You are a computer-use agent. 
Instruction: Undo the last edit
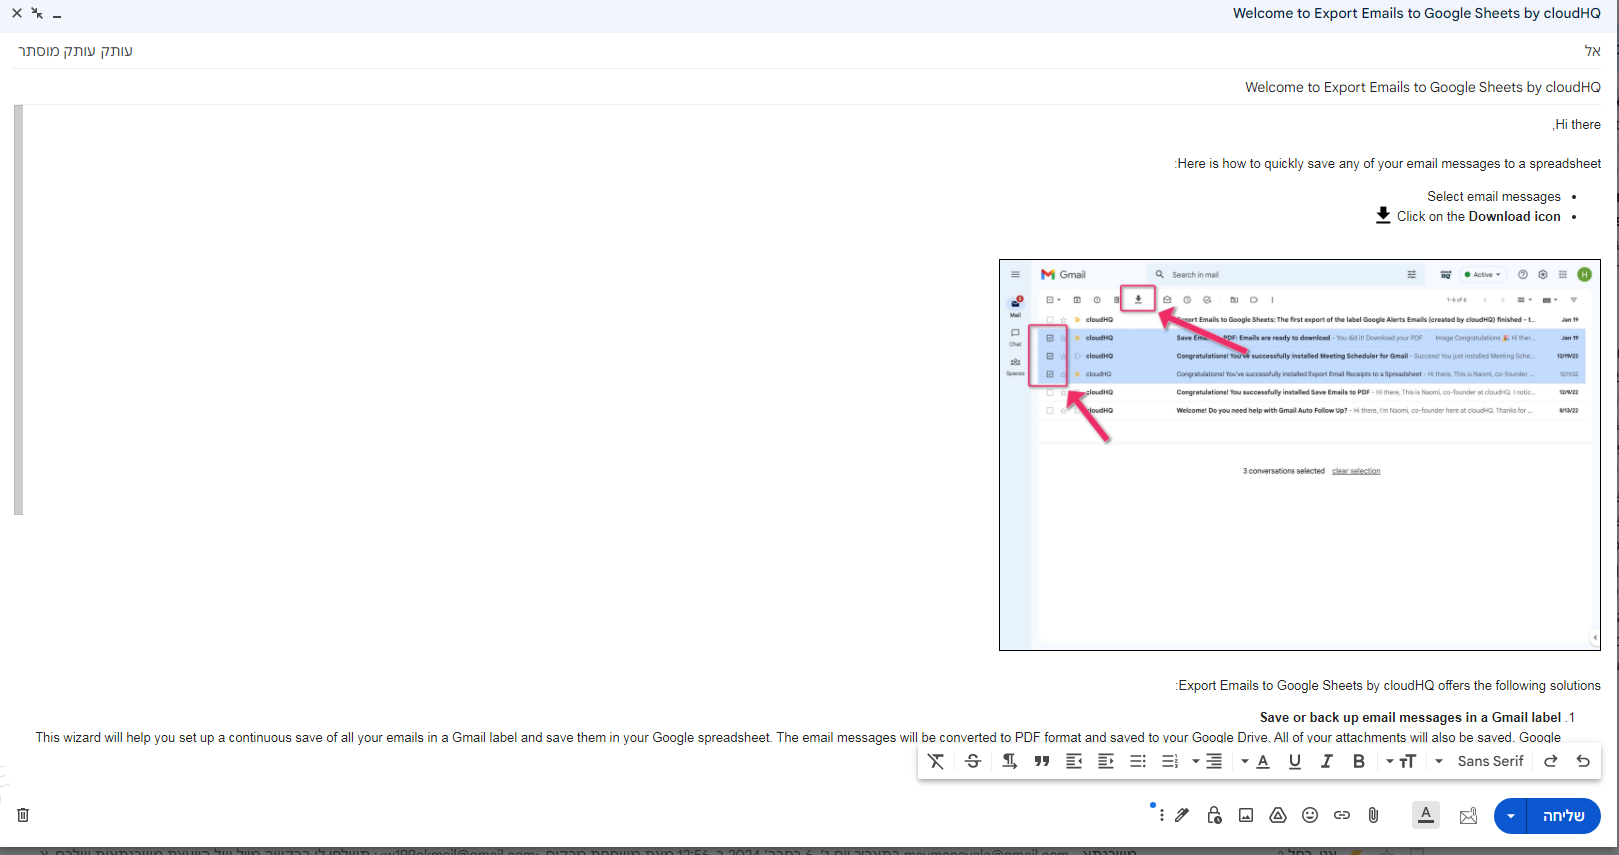pos(1583,762)
